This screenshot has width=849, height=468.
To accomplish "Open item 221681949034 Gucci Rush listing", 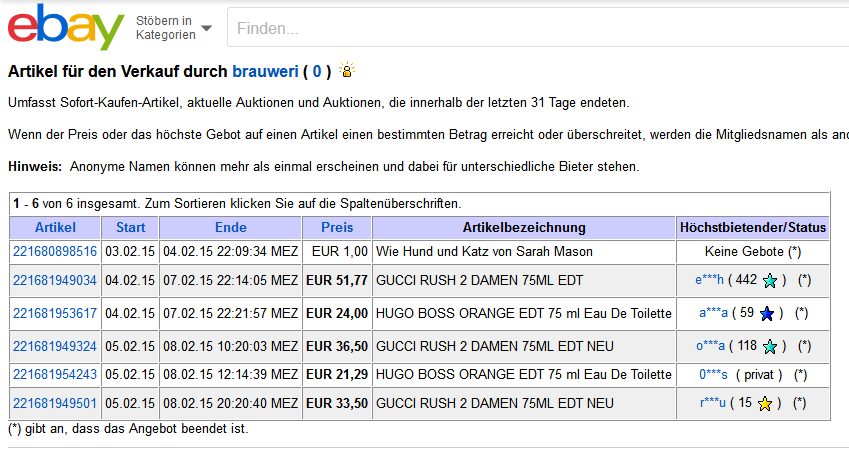I will click(x=55, y=281).
